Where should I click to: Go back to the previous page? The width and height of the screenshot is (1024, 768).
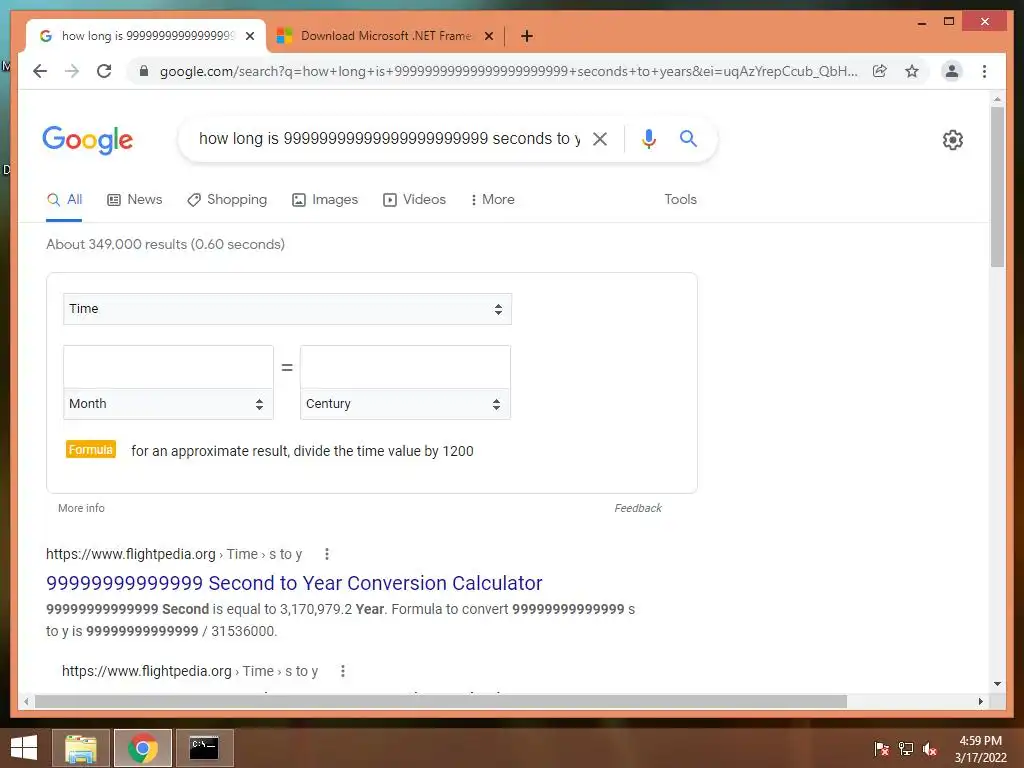(40, 71)
